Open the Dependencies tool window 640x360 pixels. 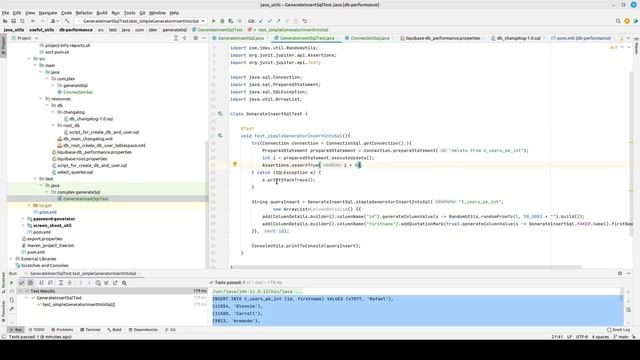pyautogui.click(x=143, y=329)
